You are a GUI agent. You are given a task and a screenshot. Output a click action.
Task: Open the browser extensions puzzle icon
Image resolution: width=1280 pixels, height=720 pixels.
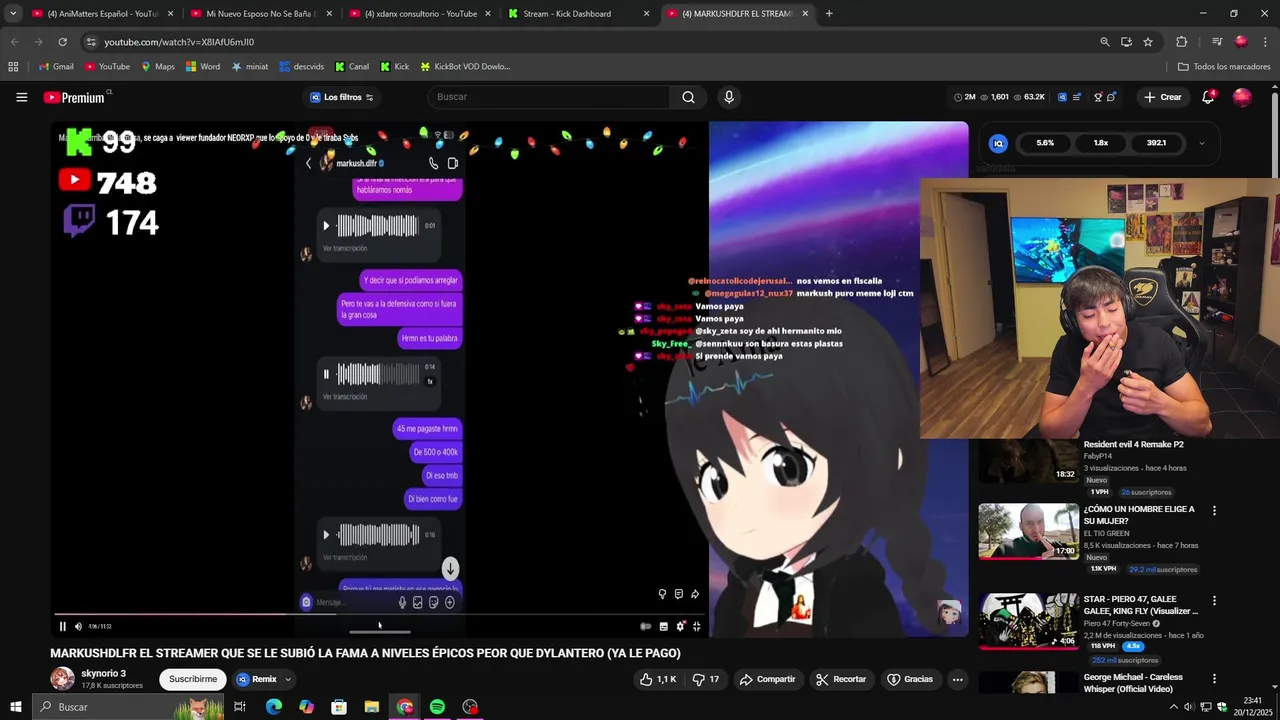pos(1182,42)
